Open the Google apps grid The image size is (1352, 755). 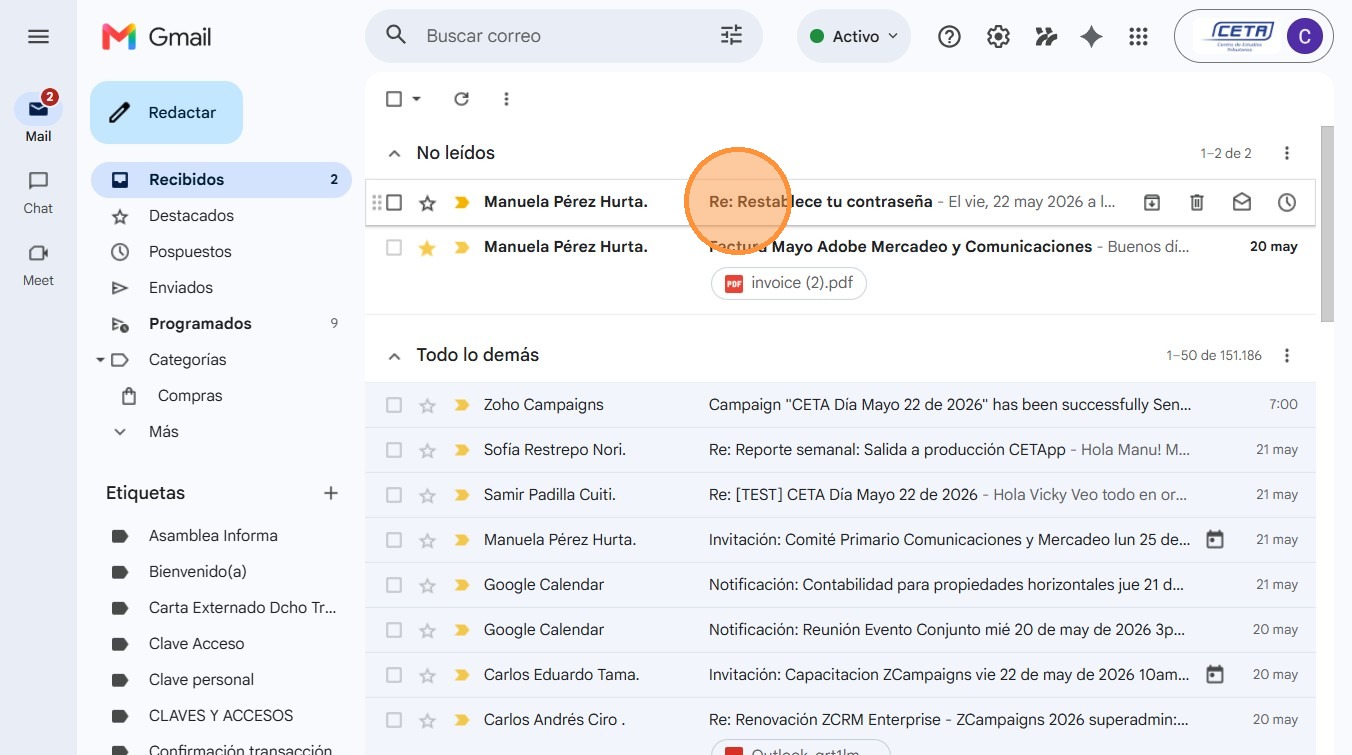click(x=1138, y=37)
